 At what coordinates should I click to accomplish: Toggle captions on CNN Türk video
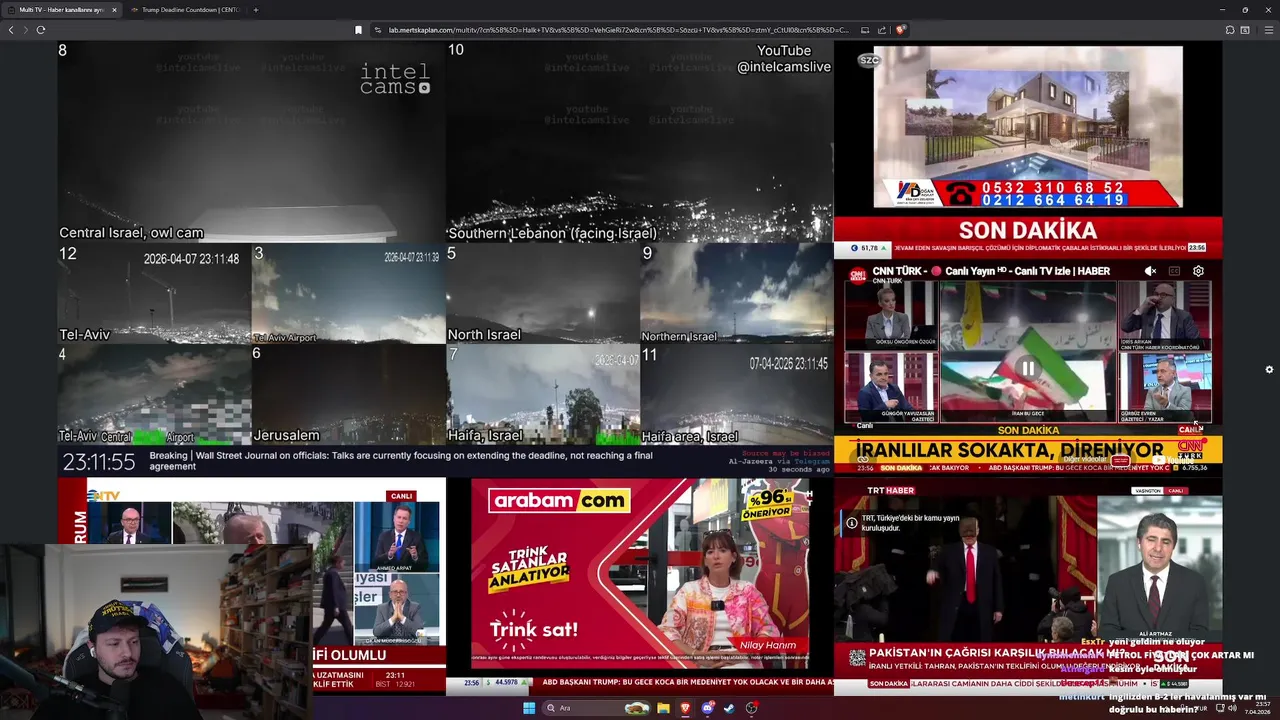1174,271
